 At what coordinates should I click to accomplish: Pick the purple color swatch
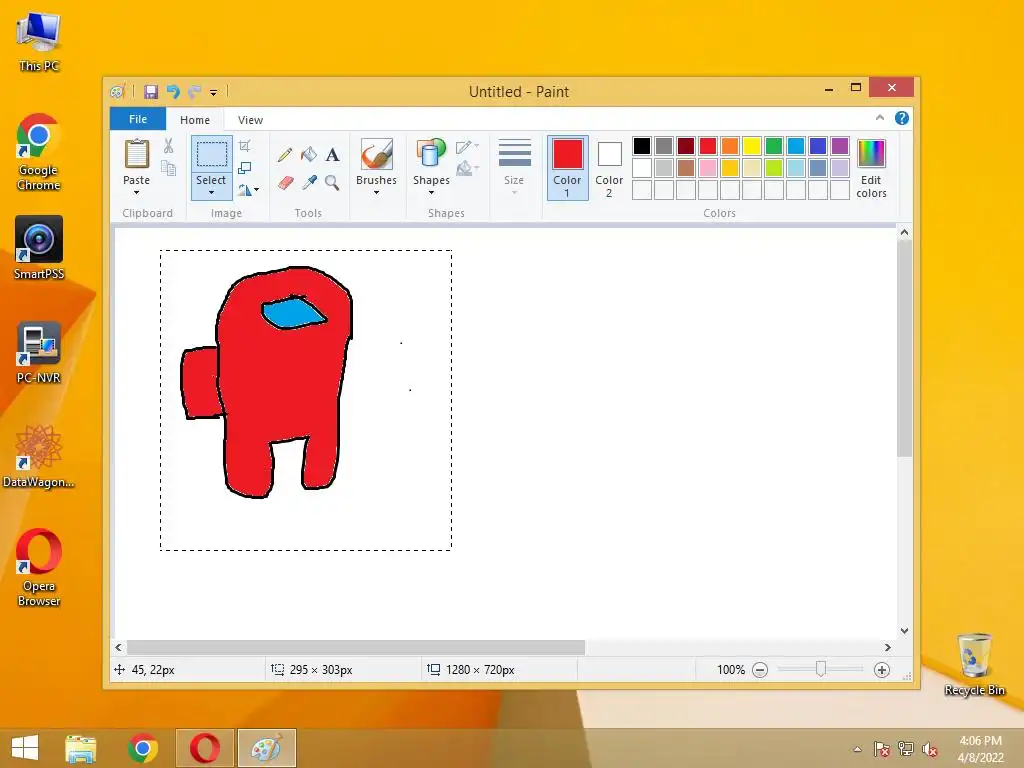click(x=840, y=146)
